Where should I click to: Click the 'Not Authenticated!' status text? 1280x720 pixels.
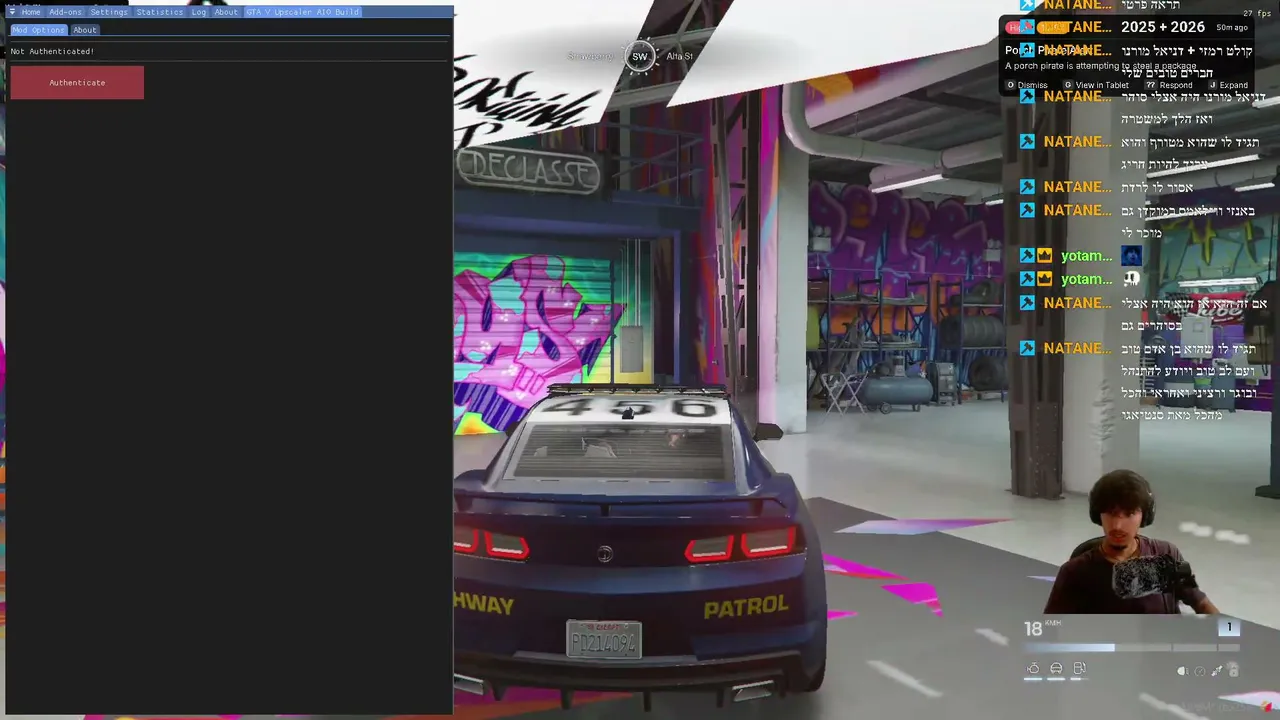click(52, 51)
